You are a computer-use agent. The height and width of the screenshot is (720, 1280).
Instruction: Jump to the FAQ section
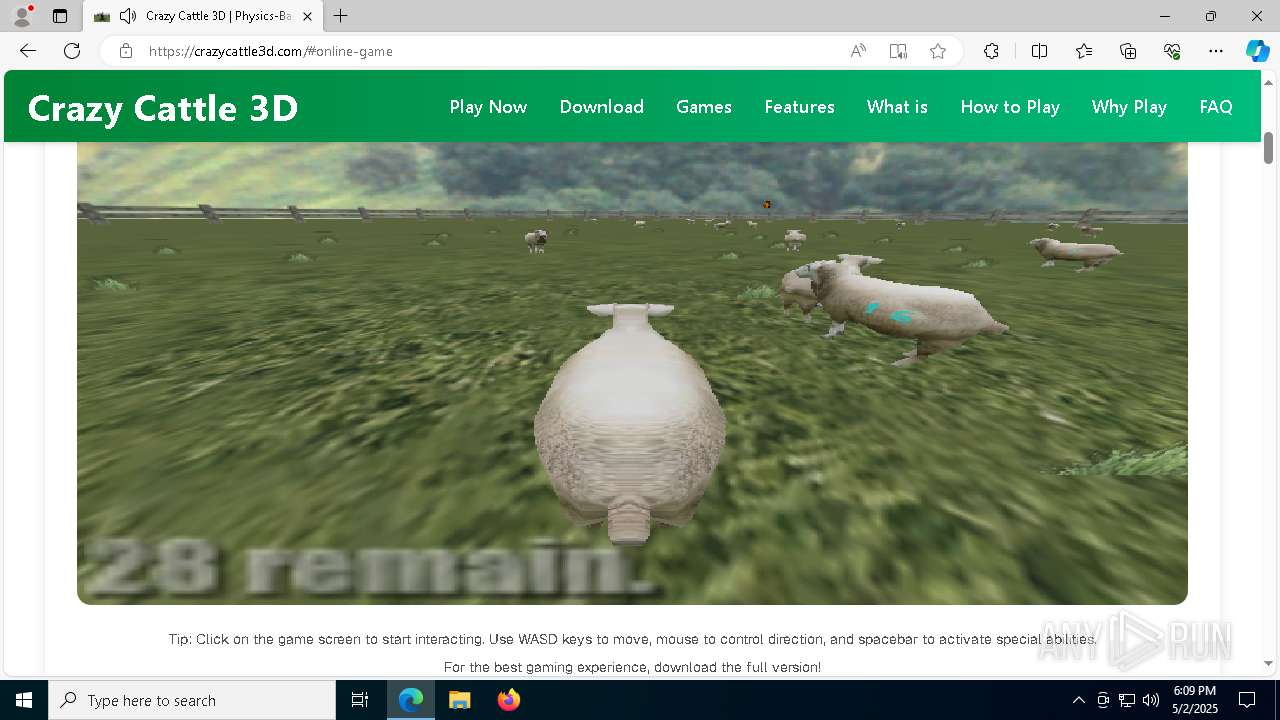[1216, 107]
